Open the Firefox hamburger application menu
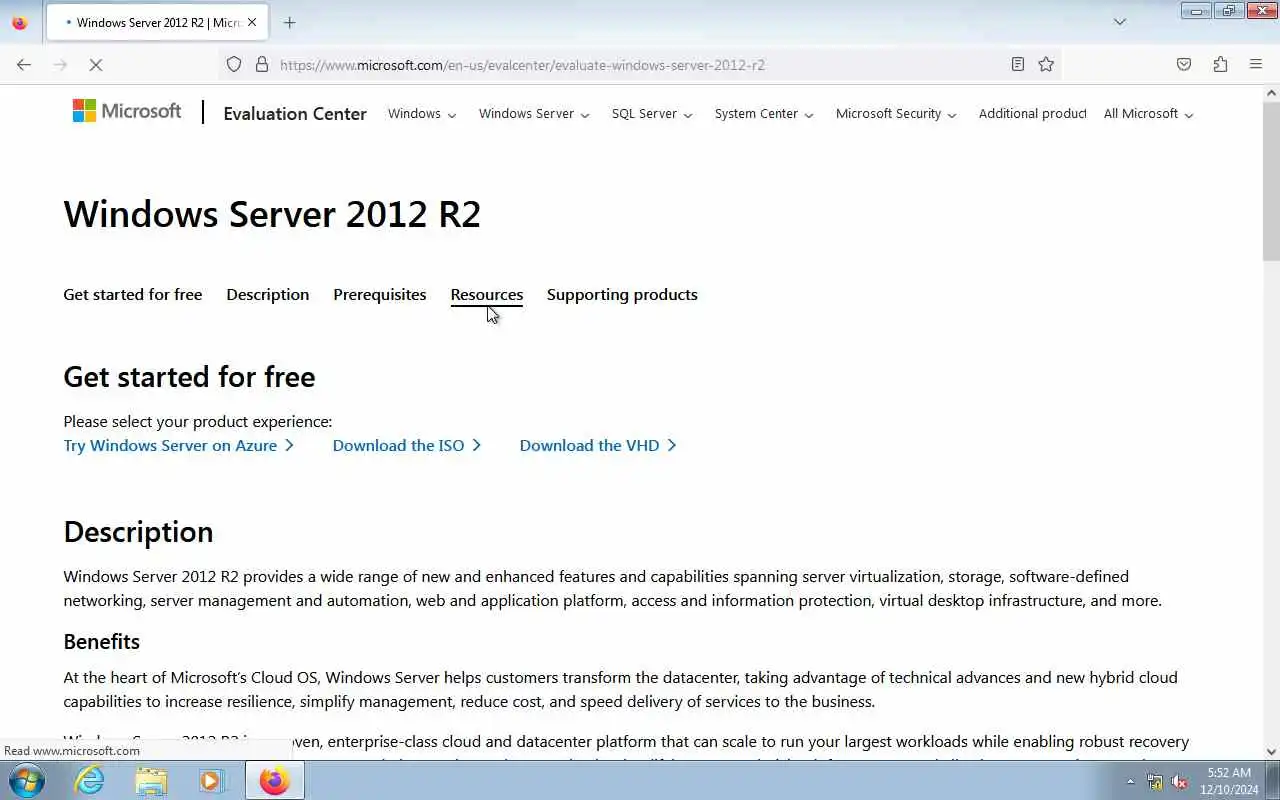Viewport: 1280px width, 800px height. [x=1256, y=64]
